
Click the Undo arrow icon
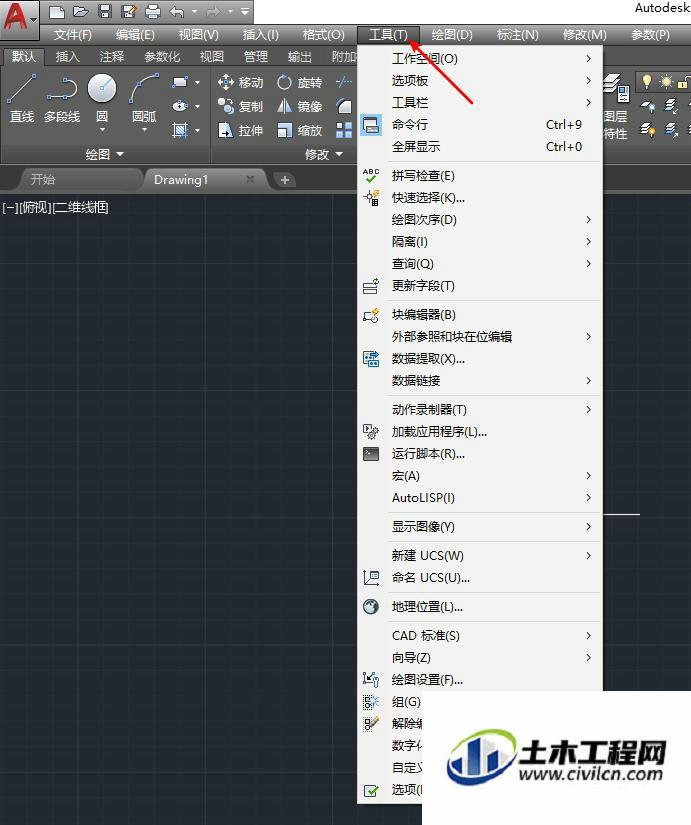(x=177, y=11)
